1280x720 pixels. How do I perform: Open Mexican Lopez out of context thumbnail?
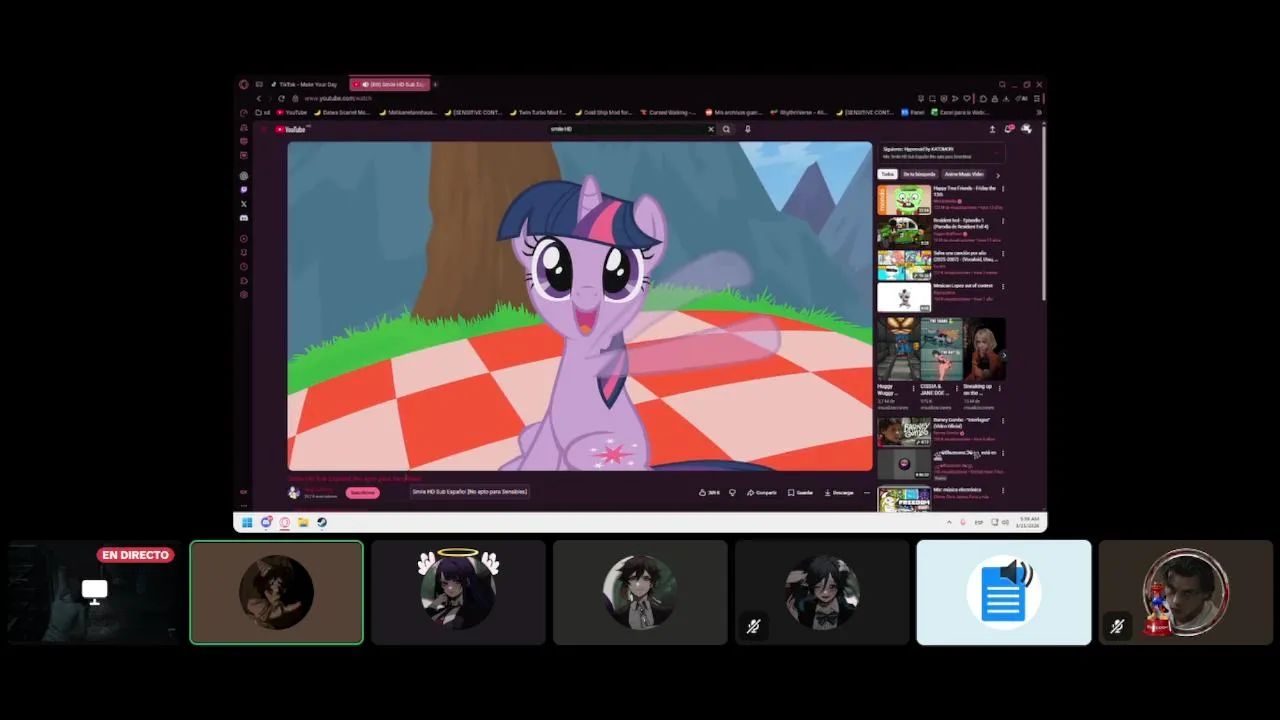[904, 297]
